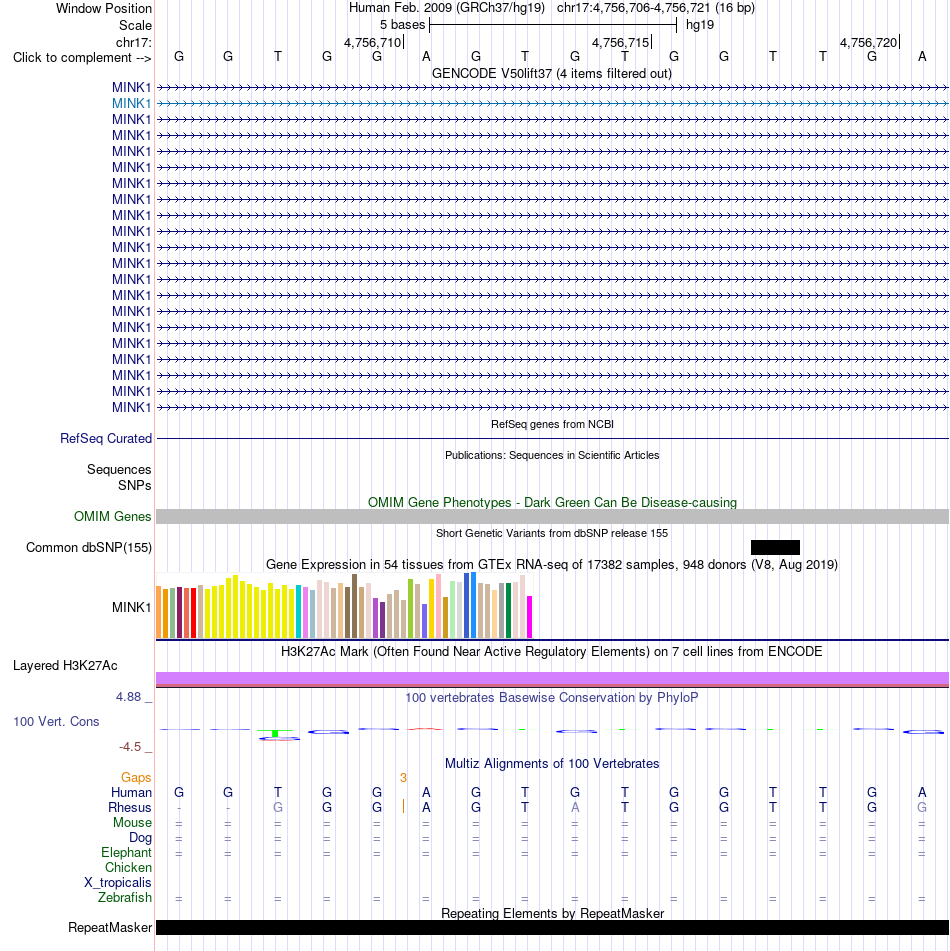Image resolution: width=950 pixels, height=951 pixels.
Task: Click the Short Genetic Variants from dbSNP title
Action: pos(552,533)
